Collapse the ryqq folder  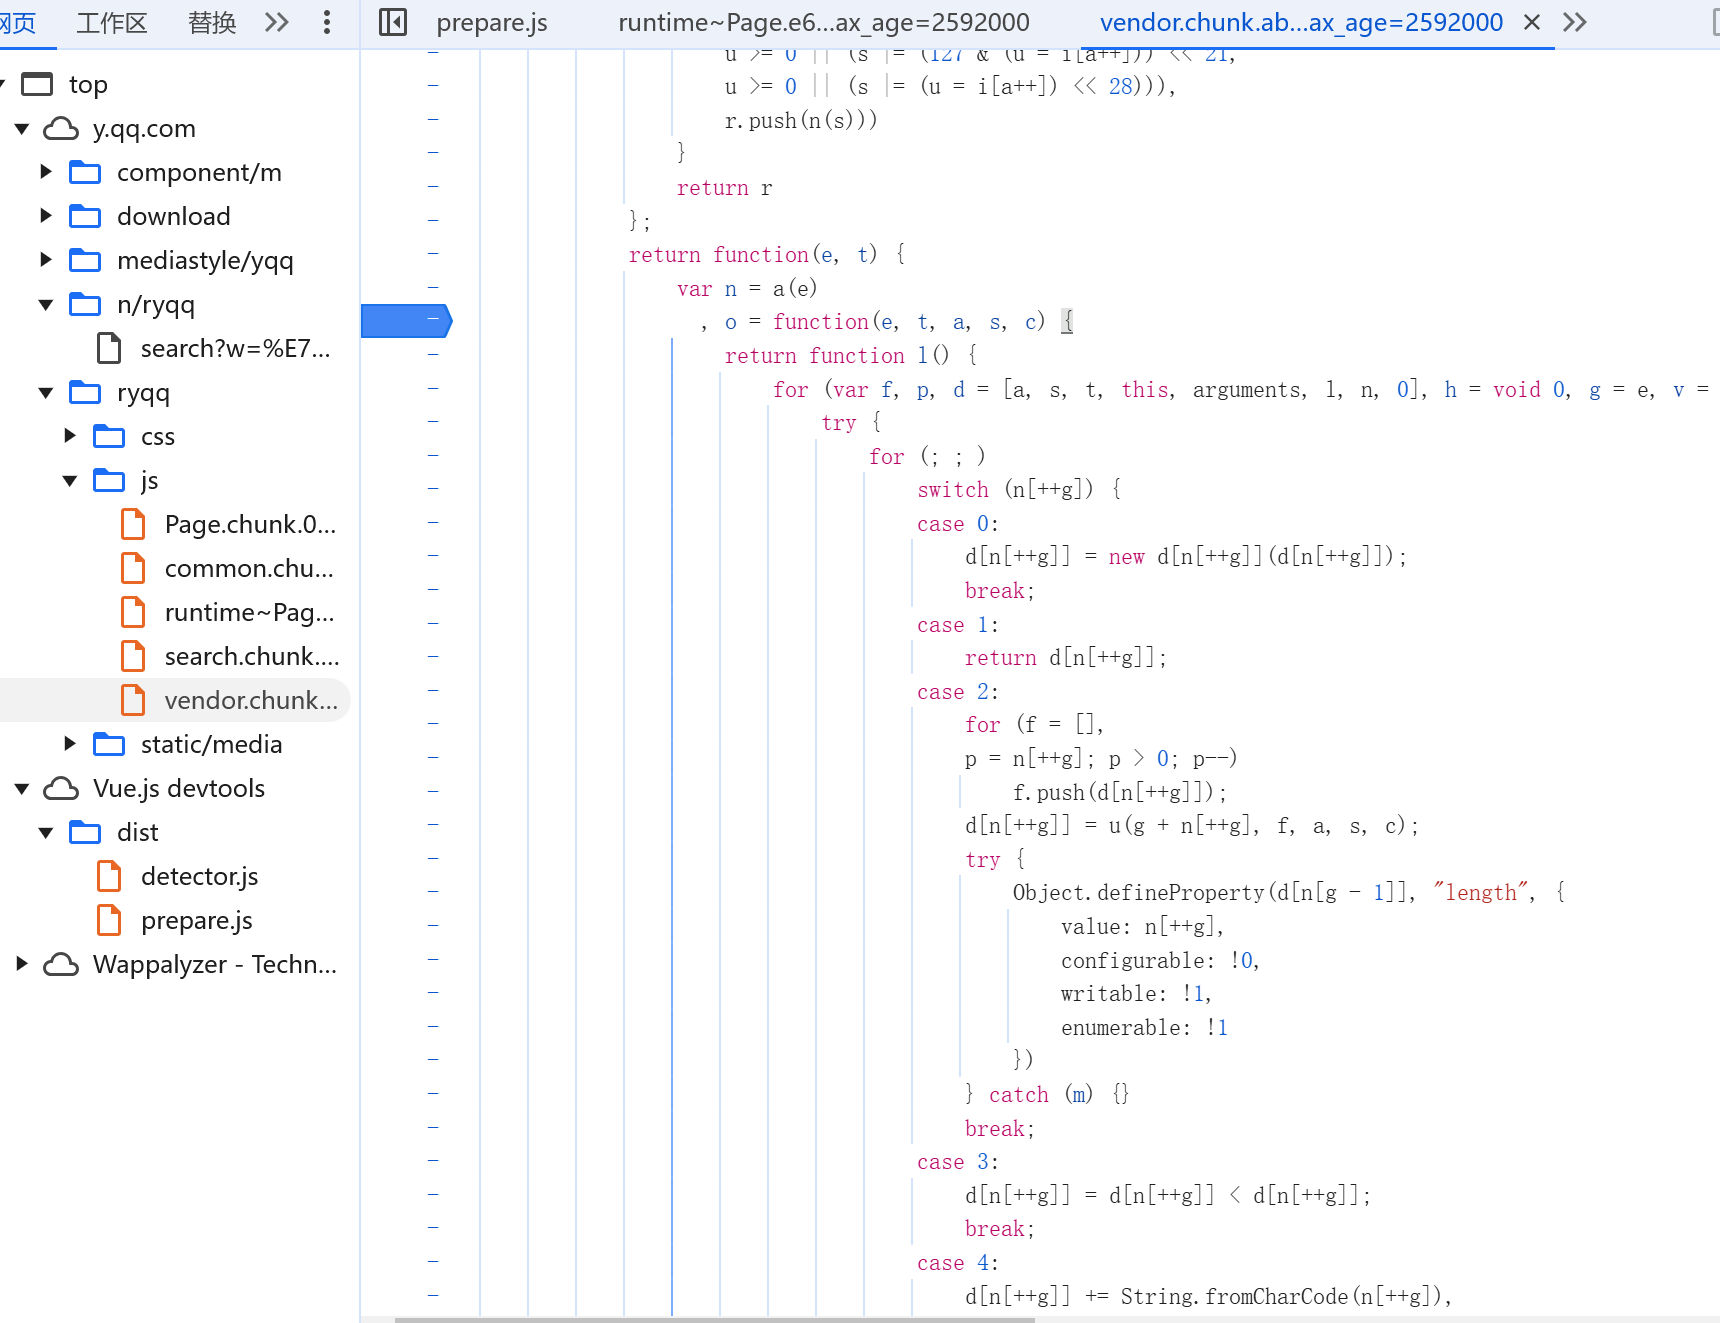[x=46, y=392]
